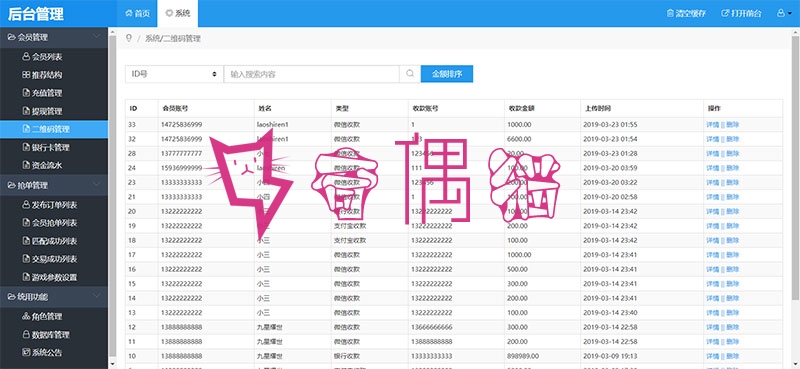The image size is (800, 369).
Task: Open 详情 for row ID 15
Action: (x=712, y=284)
